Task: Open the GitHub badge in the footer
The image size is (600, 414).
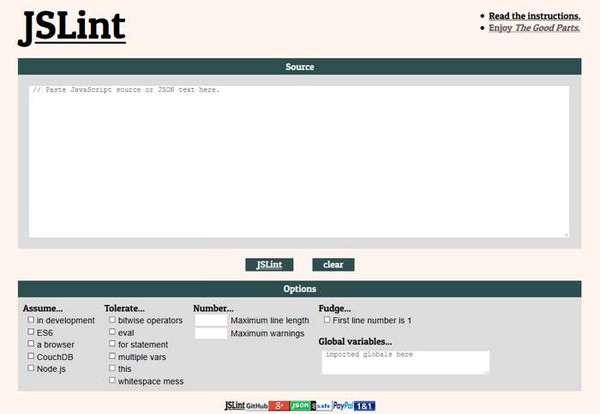Action: 257,406
